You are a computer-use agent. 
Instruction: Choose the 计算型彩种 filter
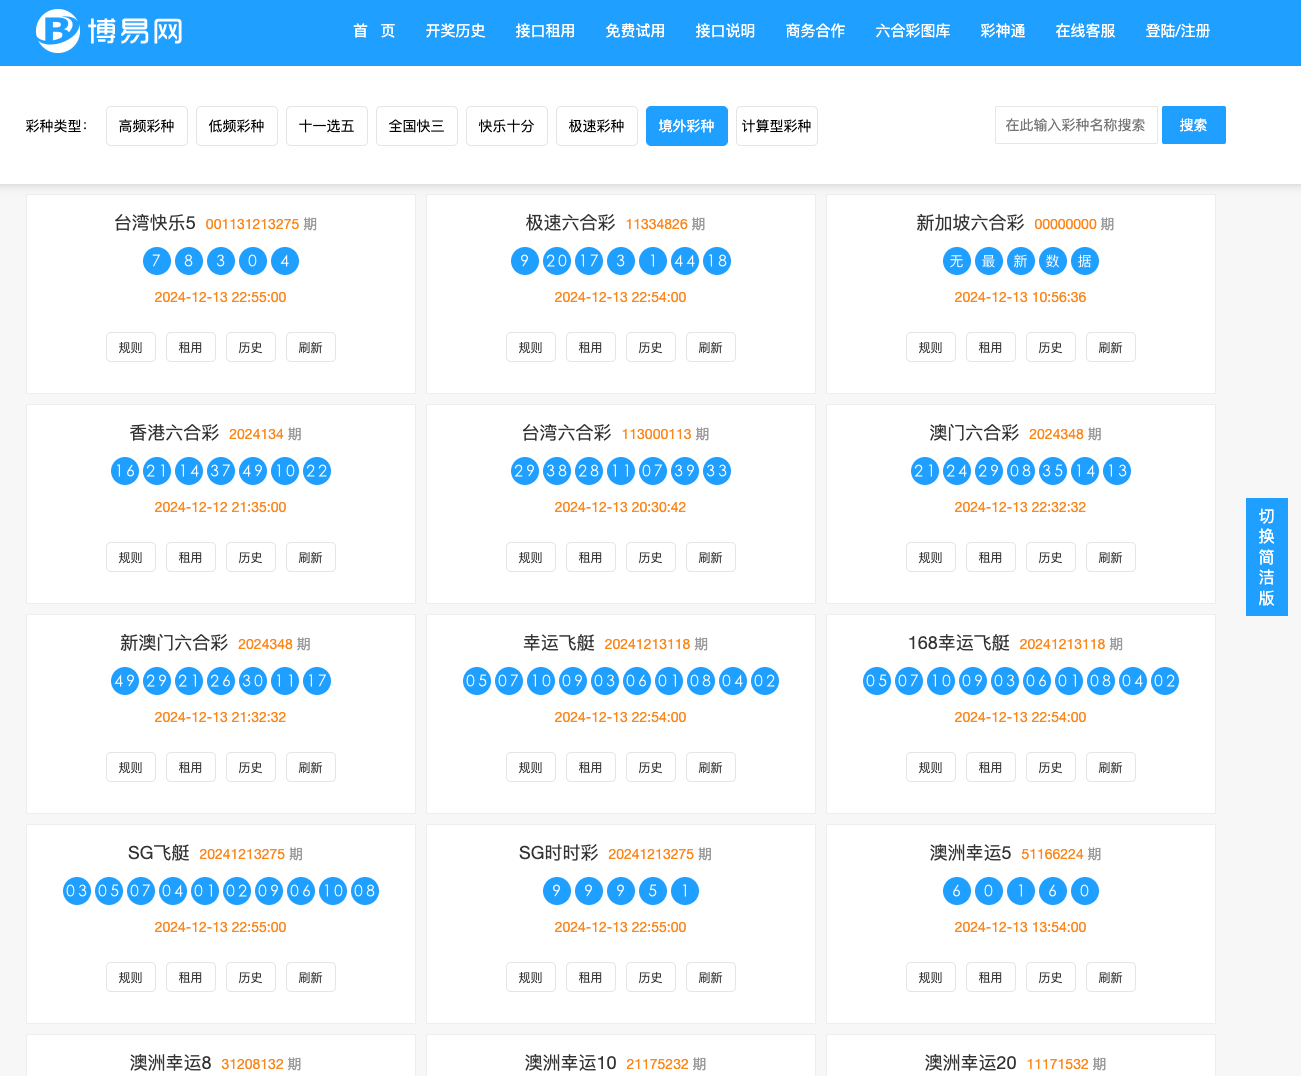(776, 126)
